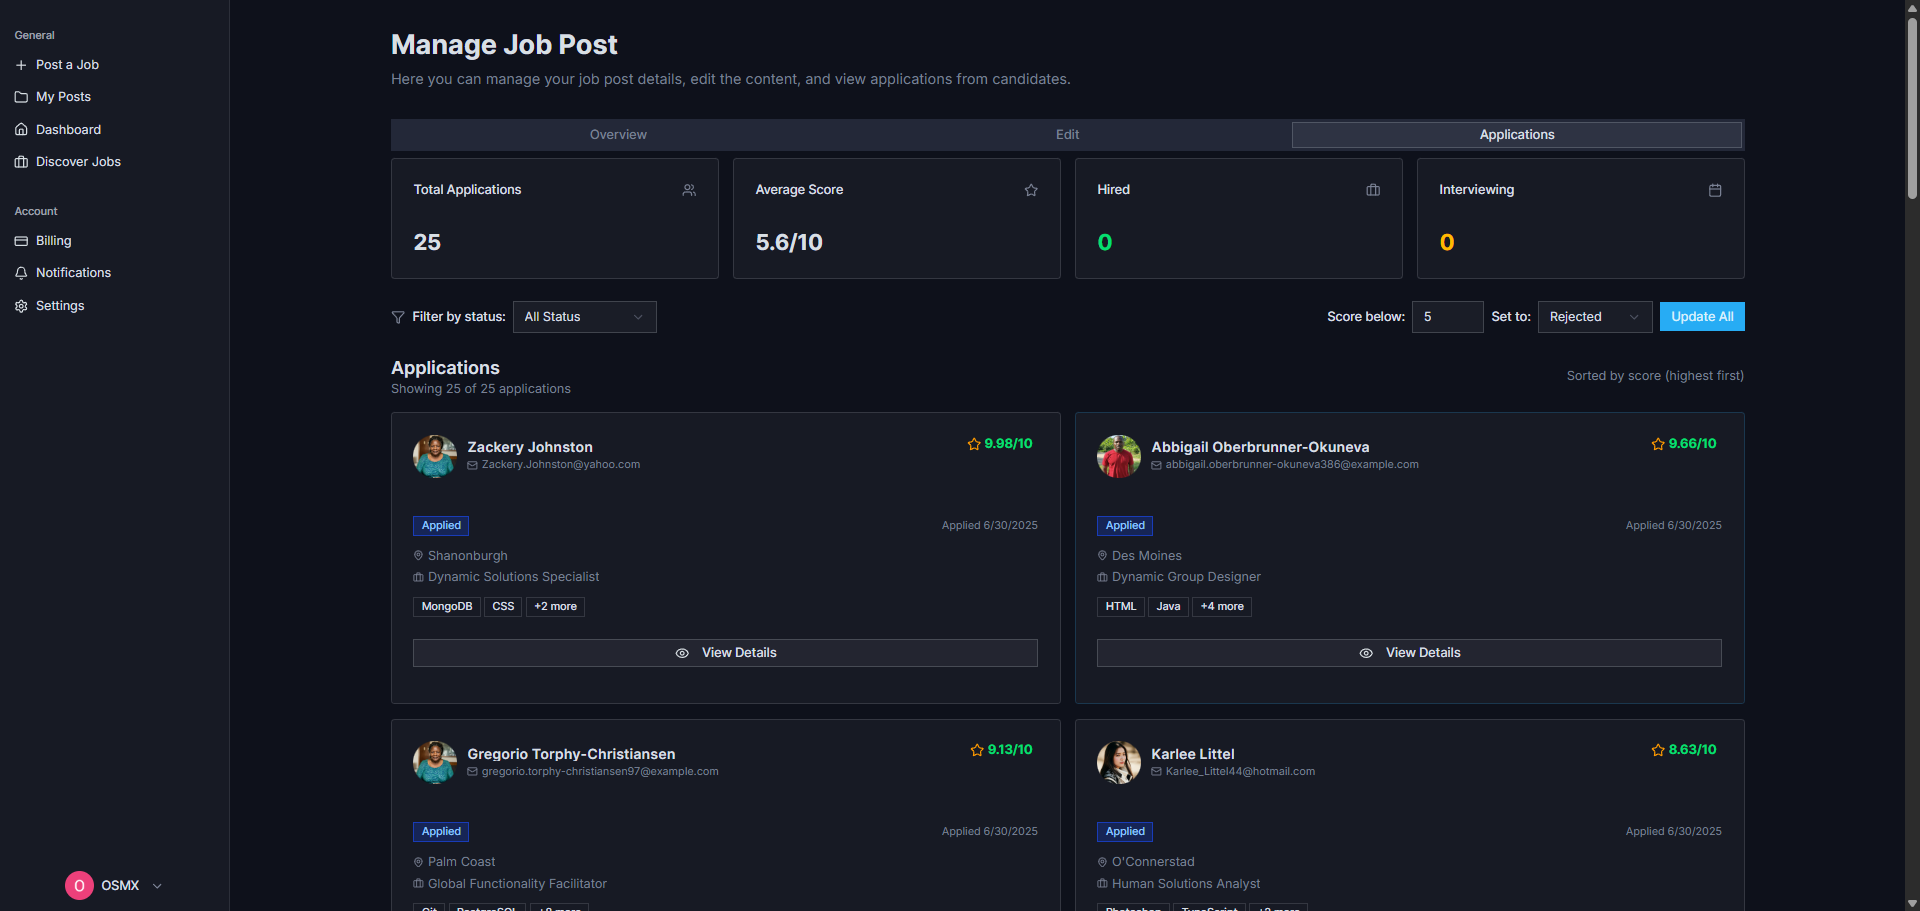Click the home icon next to Dashboard
This screenshot has width=1920, height=911.
(x=21, y=130)
